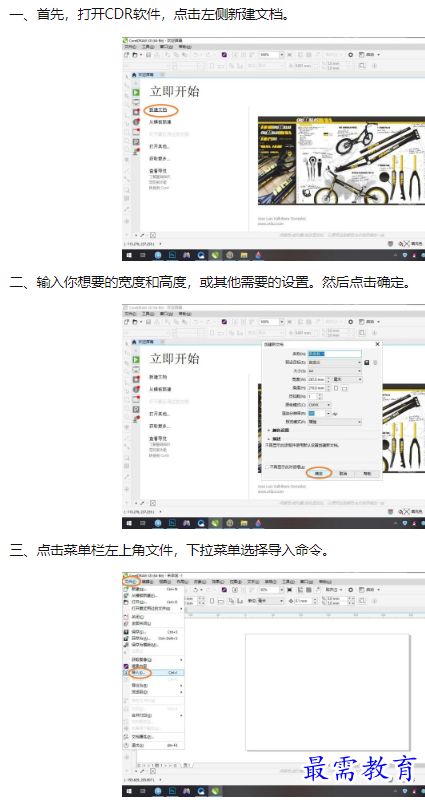Click the delete preset trash icon
Screen dimensions: 425x800
(x=375, y=362)
